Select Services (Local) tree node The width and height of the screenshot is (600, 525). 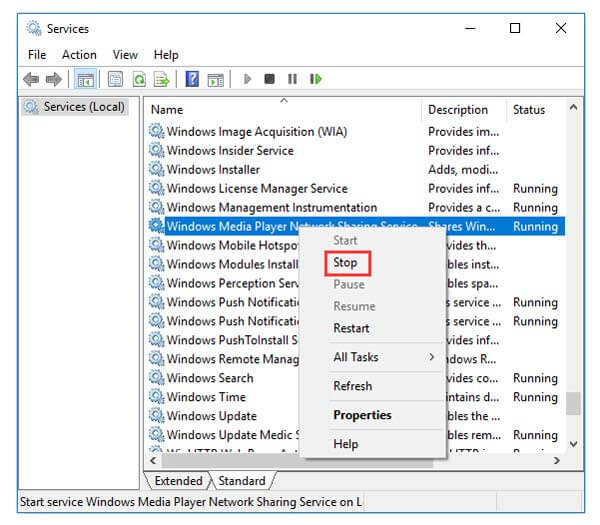pyautogui.click(x=76, y=107)
